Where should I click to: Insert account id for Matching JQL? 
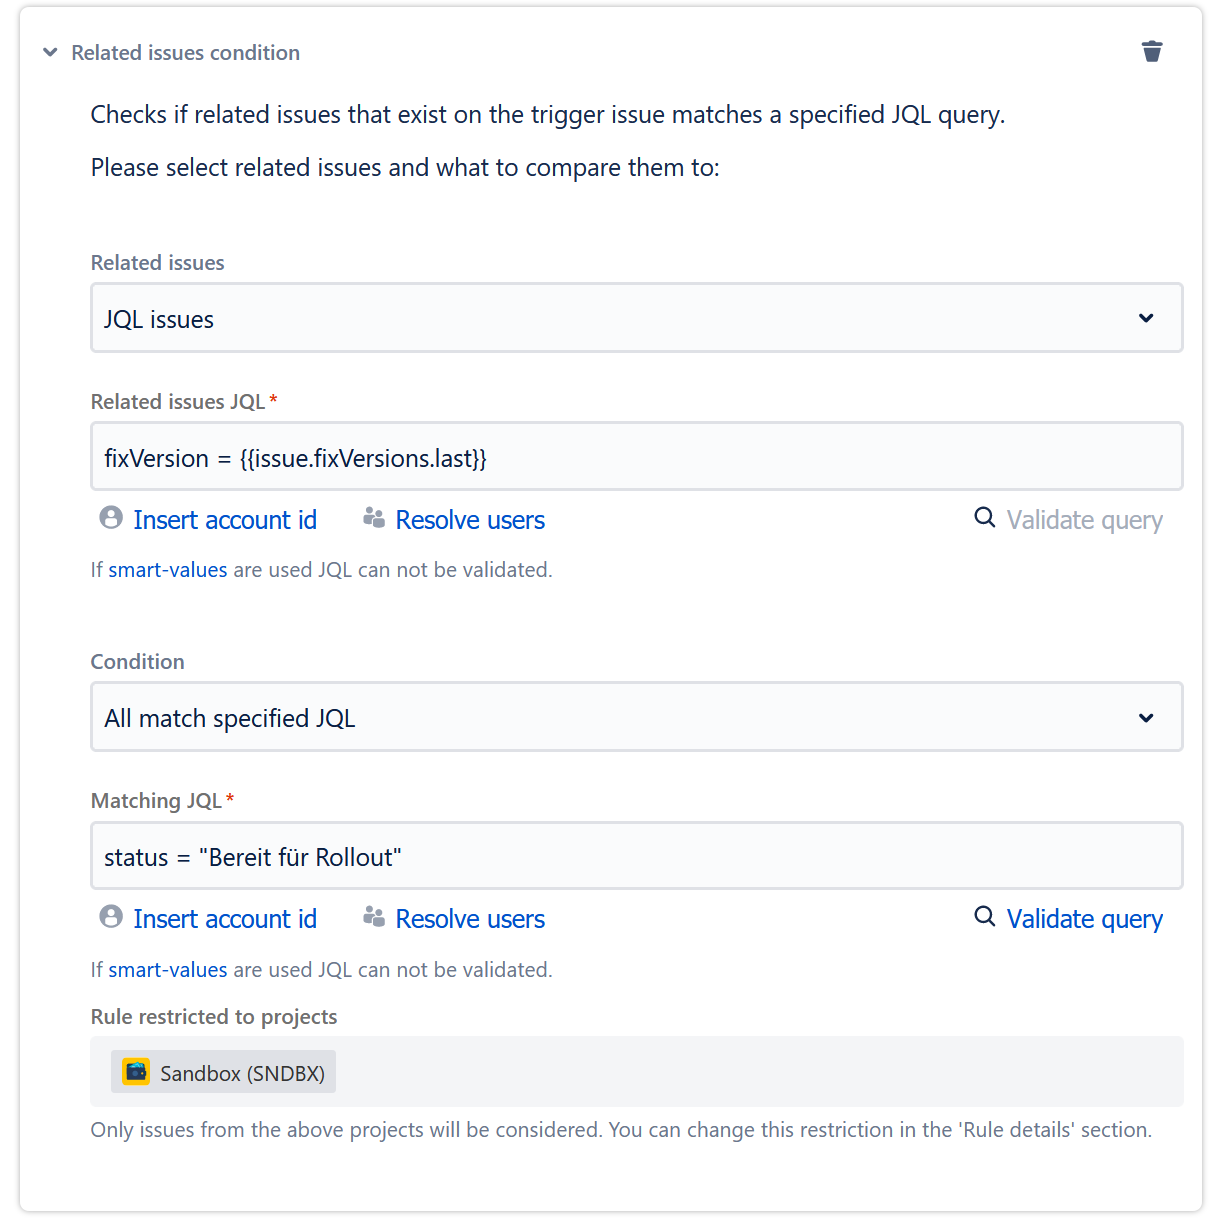coord(225,919)
